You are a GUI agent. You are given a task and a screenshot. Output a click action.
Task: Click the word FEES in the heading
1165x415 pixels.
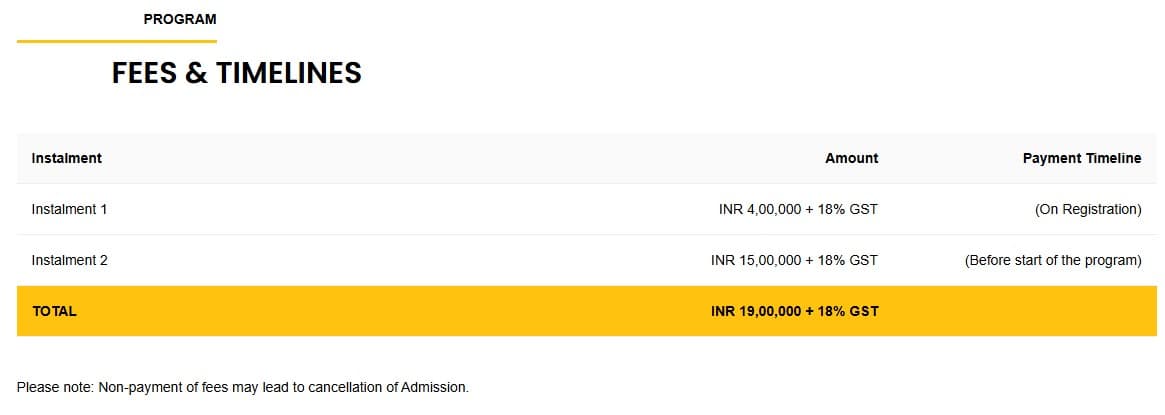146,73
